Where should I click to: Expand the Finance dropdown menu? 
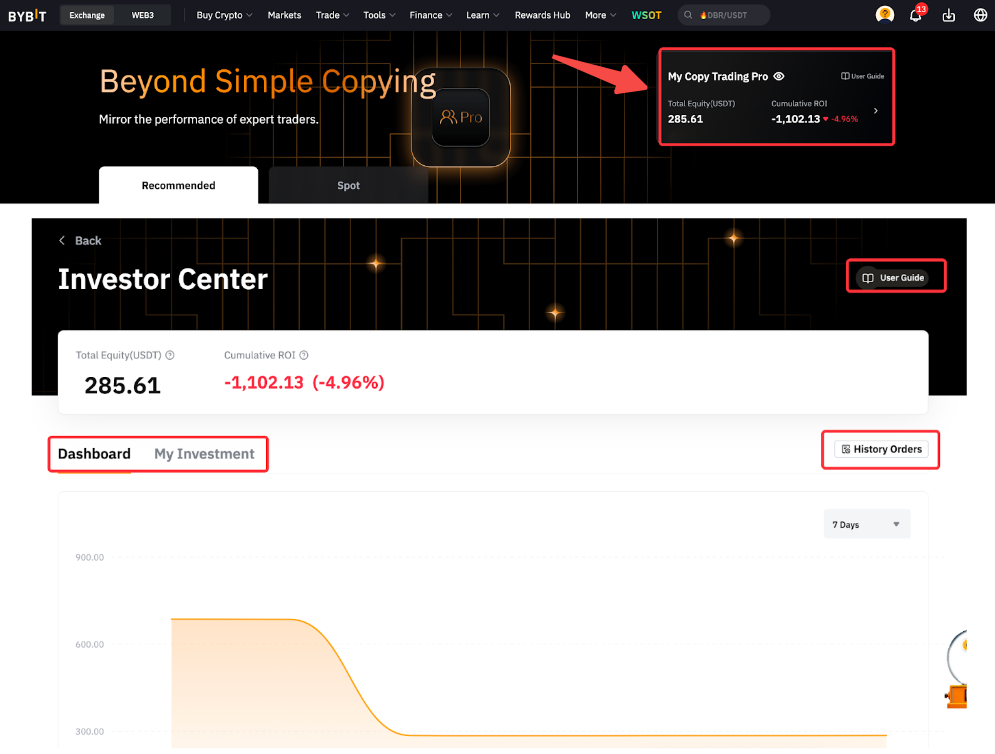point(431,15)
